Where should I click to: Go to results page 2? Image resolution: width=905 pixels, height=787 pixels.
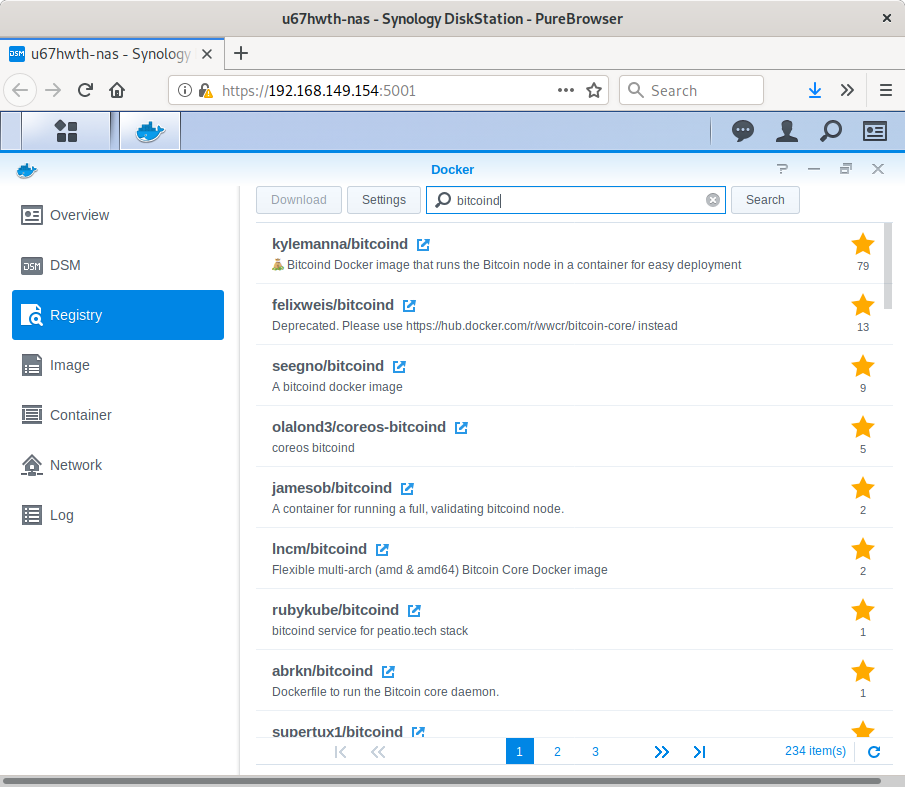(557, 751)
